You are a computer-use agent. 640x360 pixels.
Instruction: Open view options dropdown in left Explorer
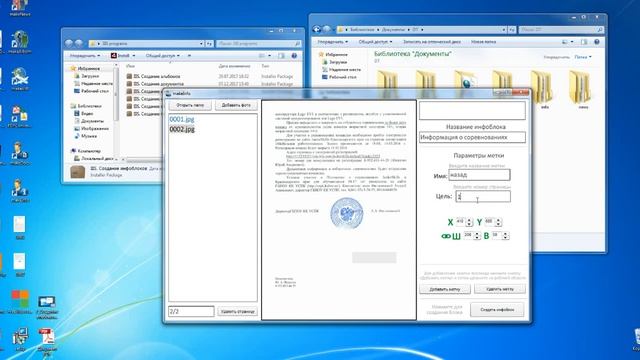[x=269, y=56]
